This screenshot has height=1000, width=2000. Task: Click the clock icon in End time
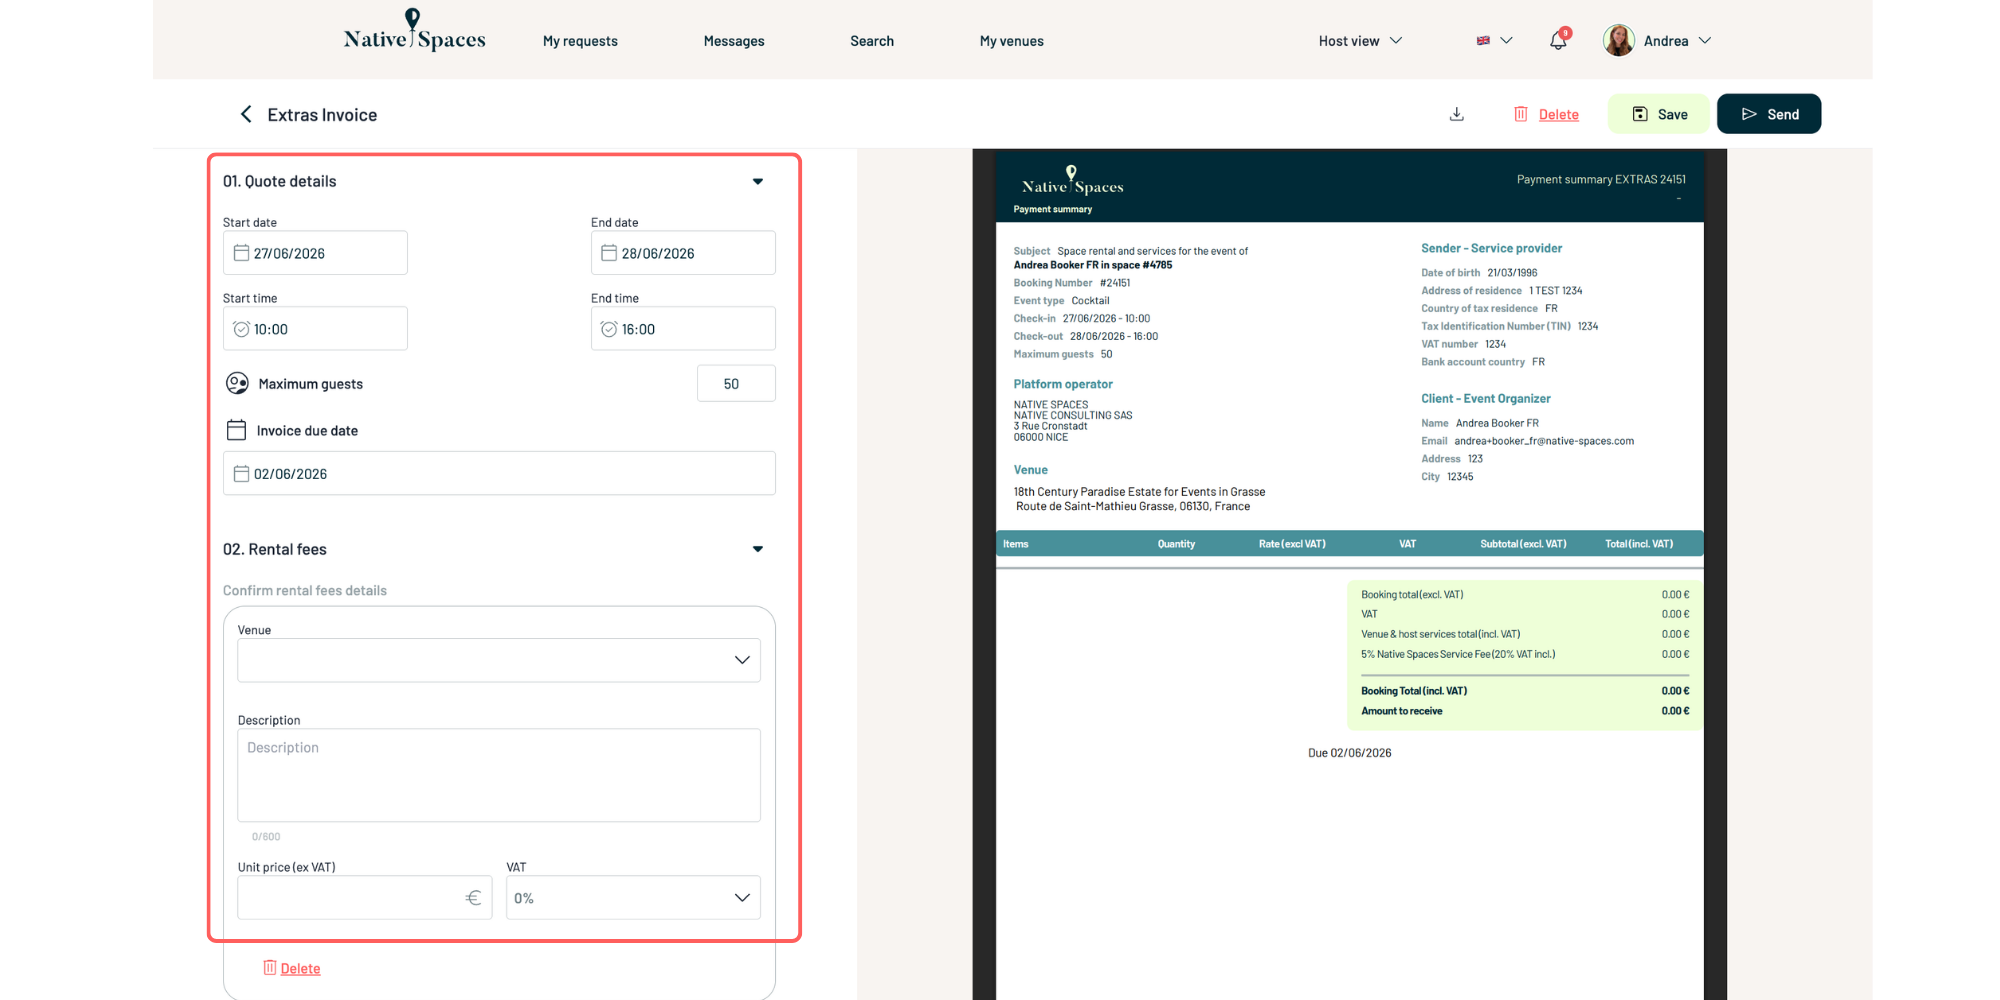(x=609, y=329)
